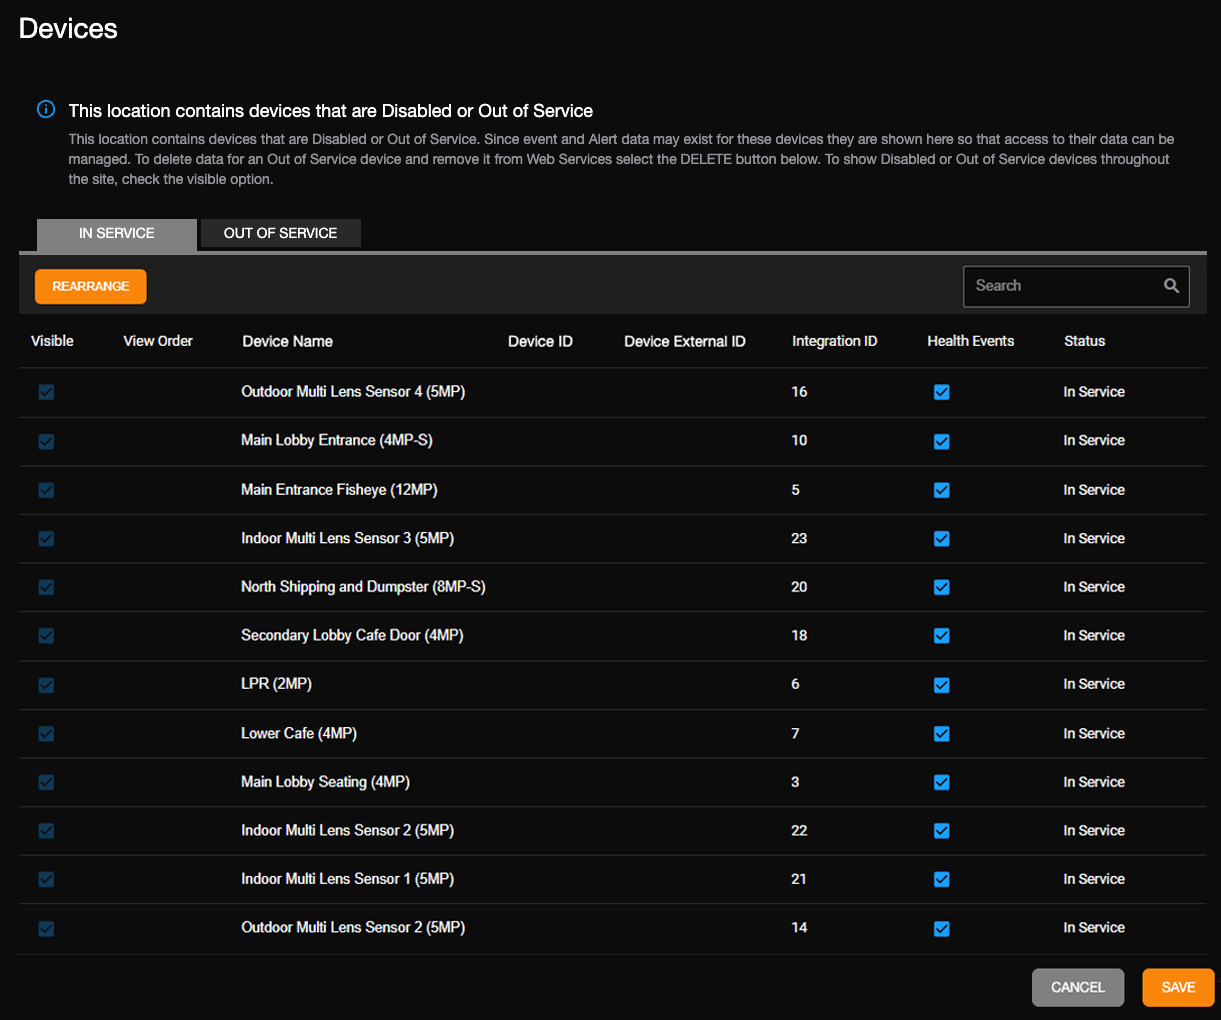Click the Save button
1221x1020 pixels.
[x=1177, y=987]
